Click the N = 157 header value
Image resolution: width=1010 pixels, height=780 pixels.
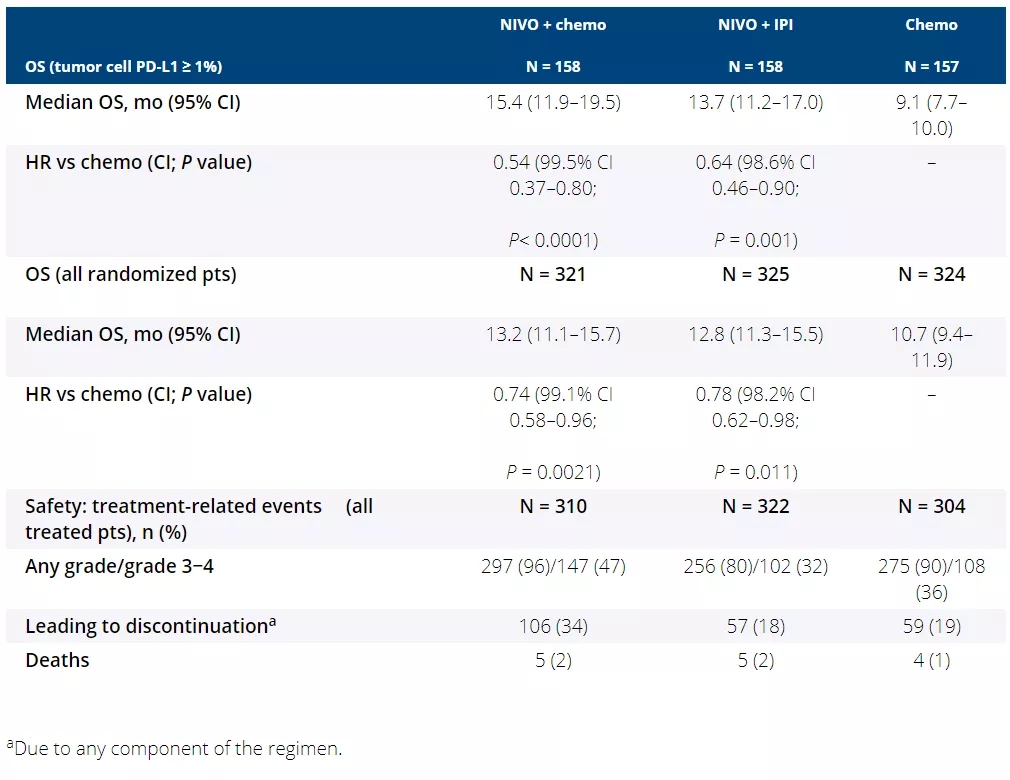click(931, 66)
